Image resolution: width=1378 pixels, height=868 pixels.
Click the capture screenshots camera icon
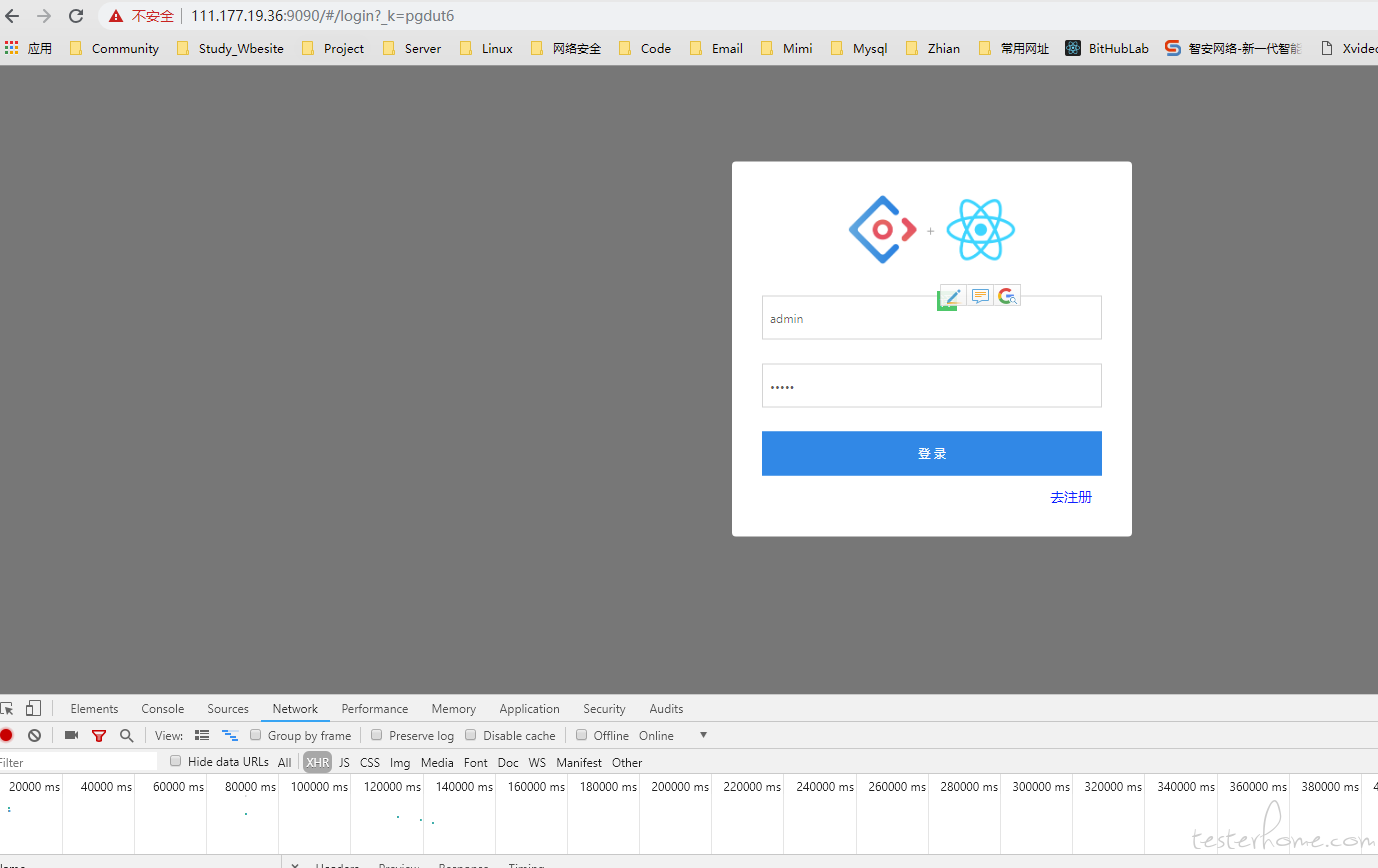(71, 735)
